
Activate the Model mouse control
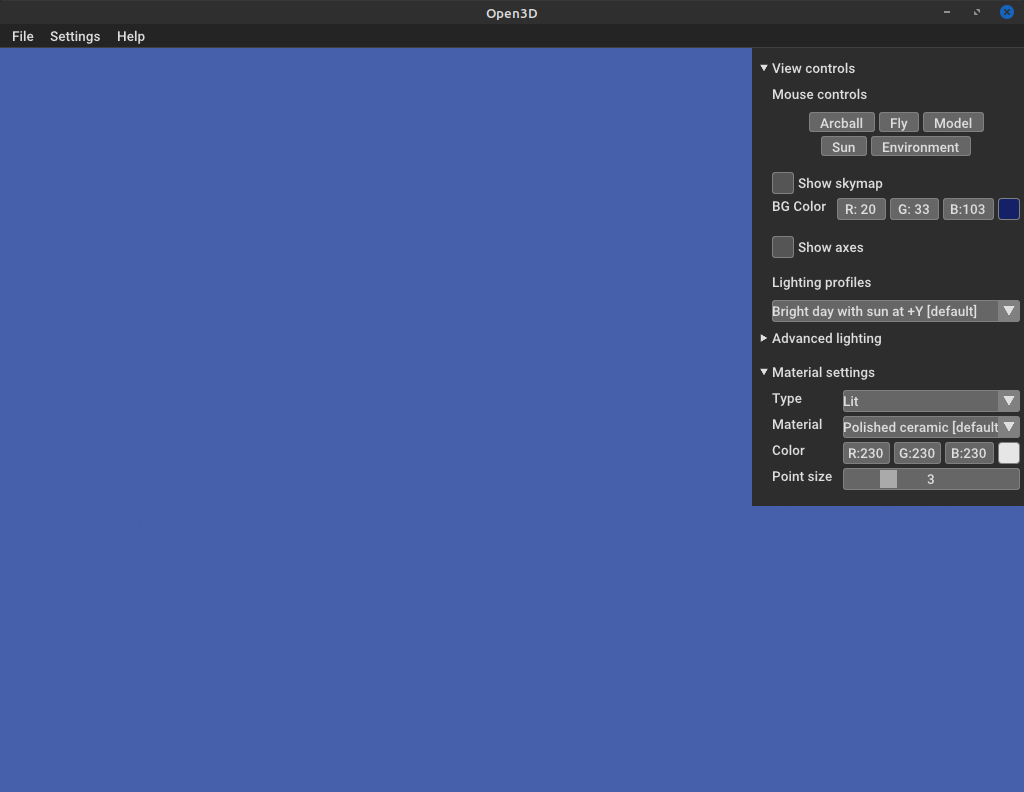[952, 122]
